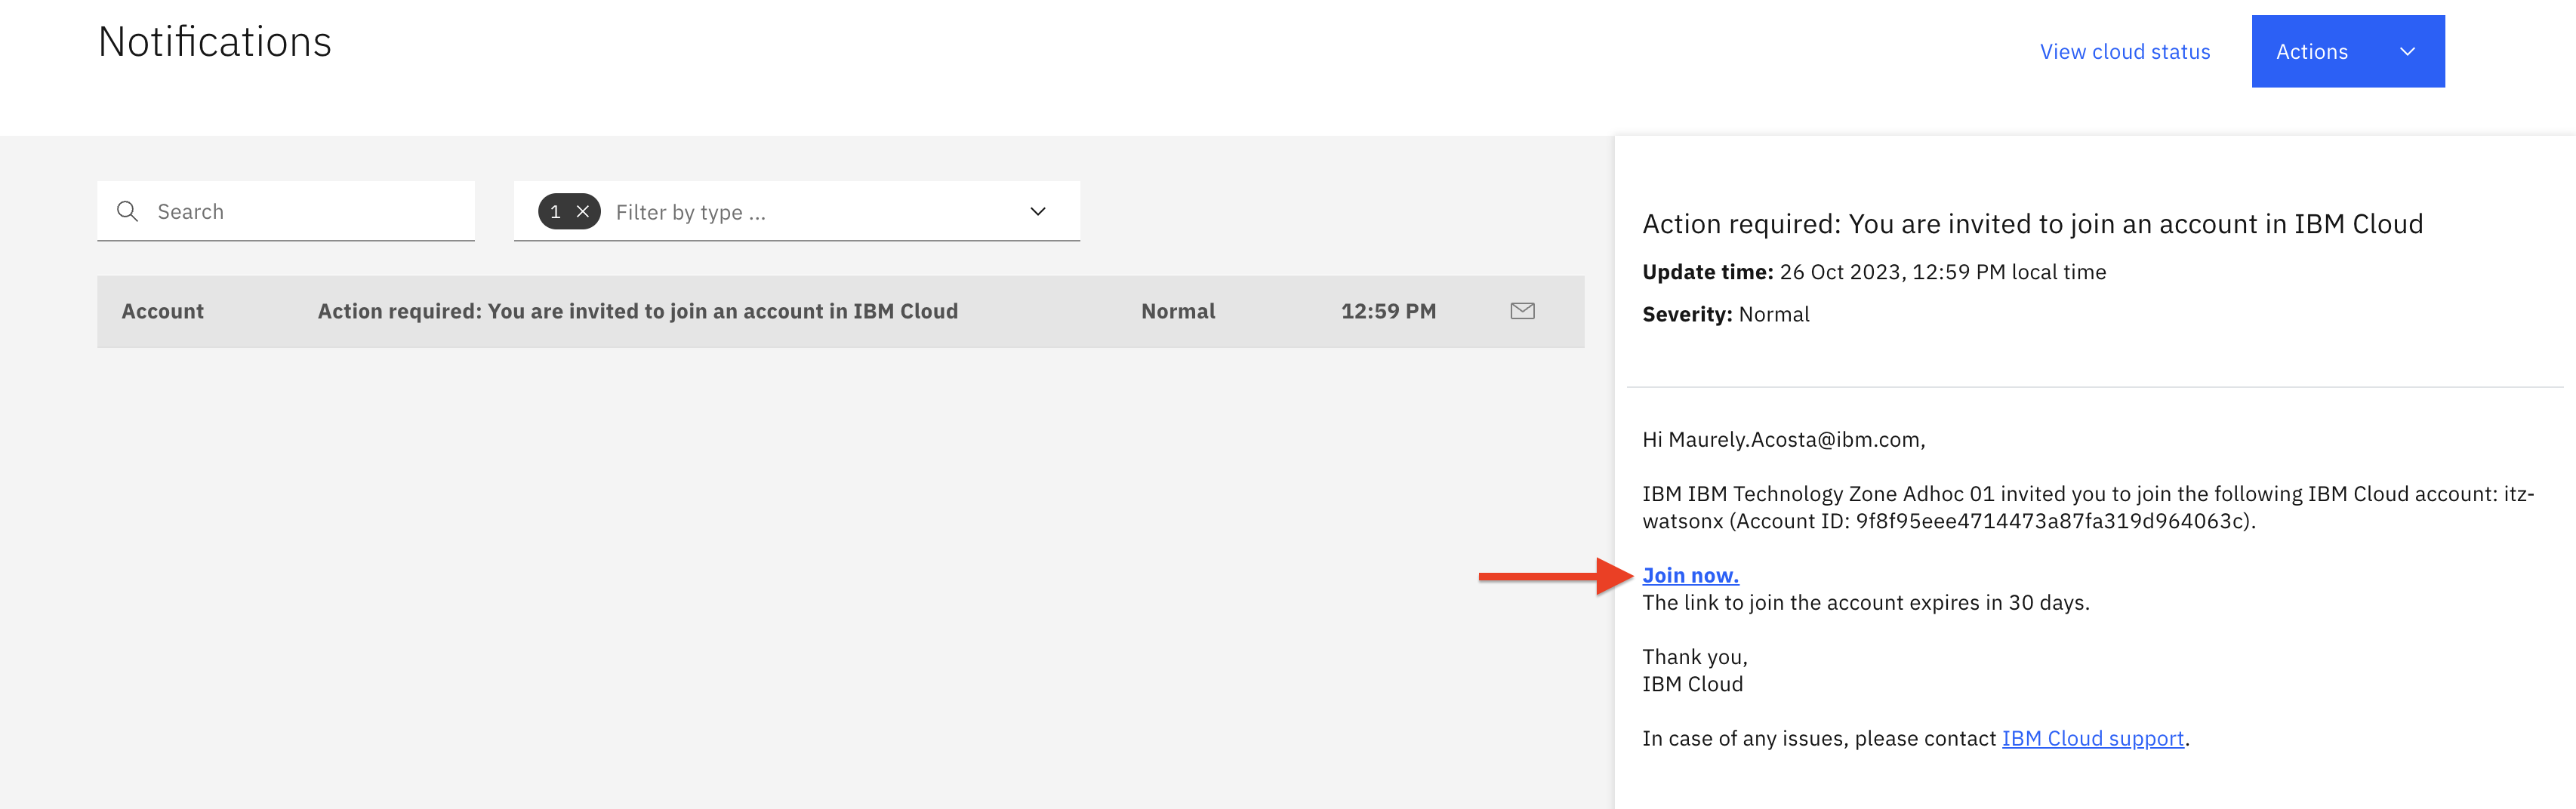Click the Severity: Normal line in the detail panel
The height and width of the screenshot is (809, 2576).
1725,314
